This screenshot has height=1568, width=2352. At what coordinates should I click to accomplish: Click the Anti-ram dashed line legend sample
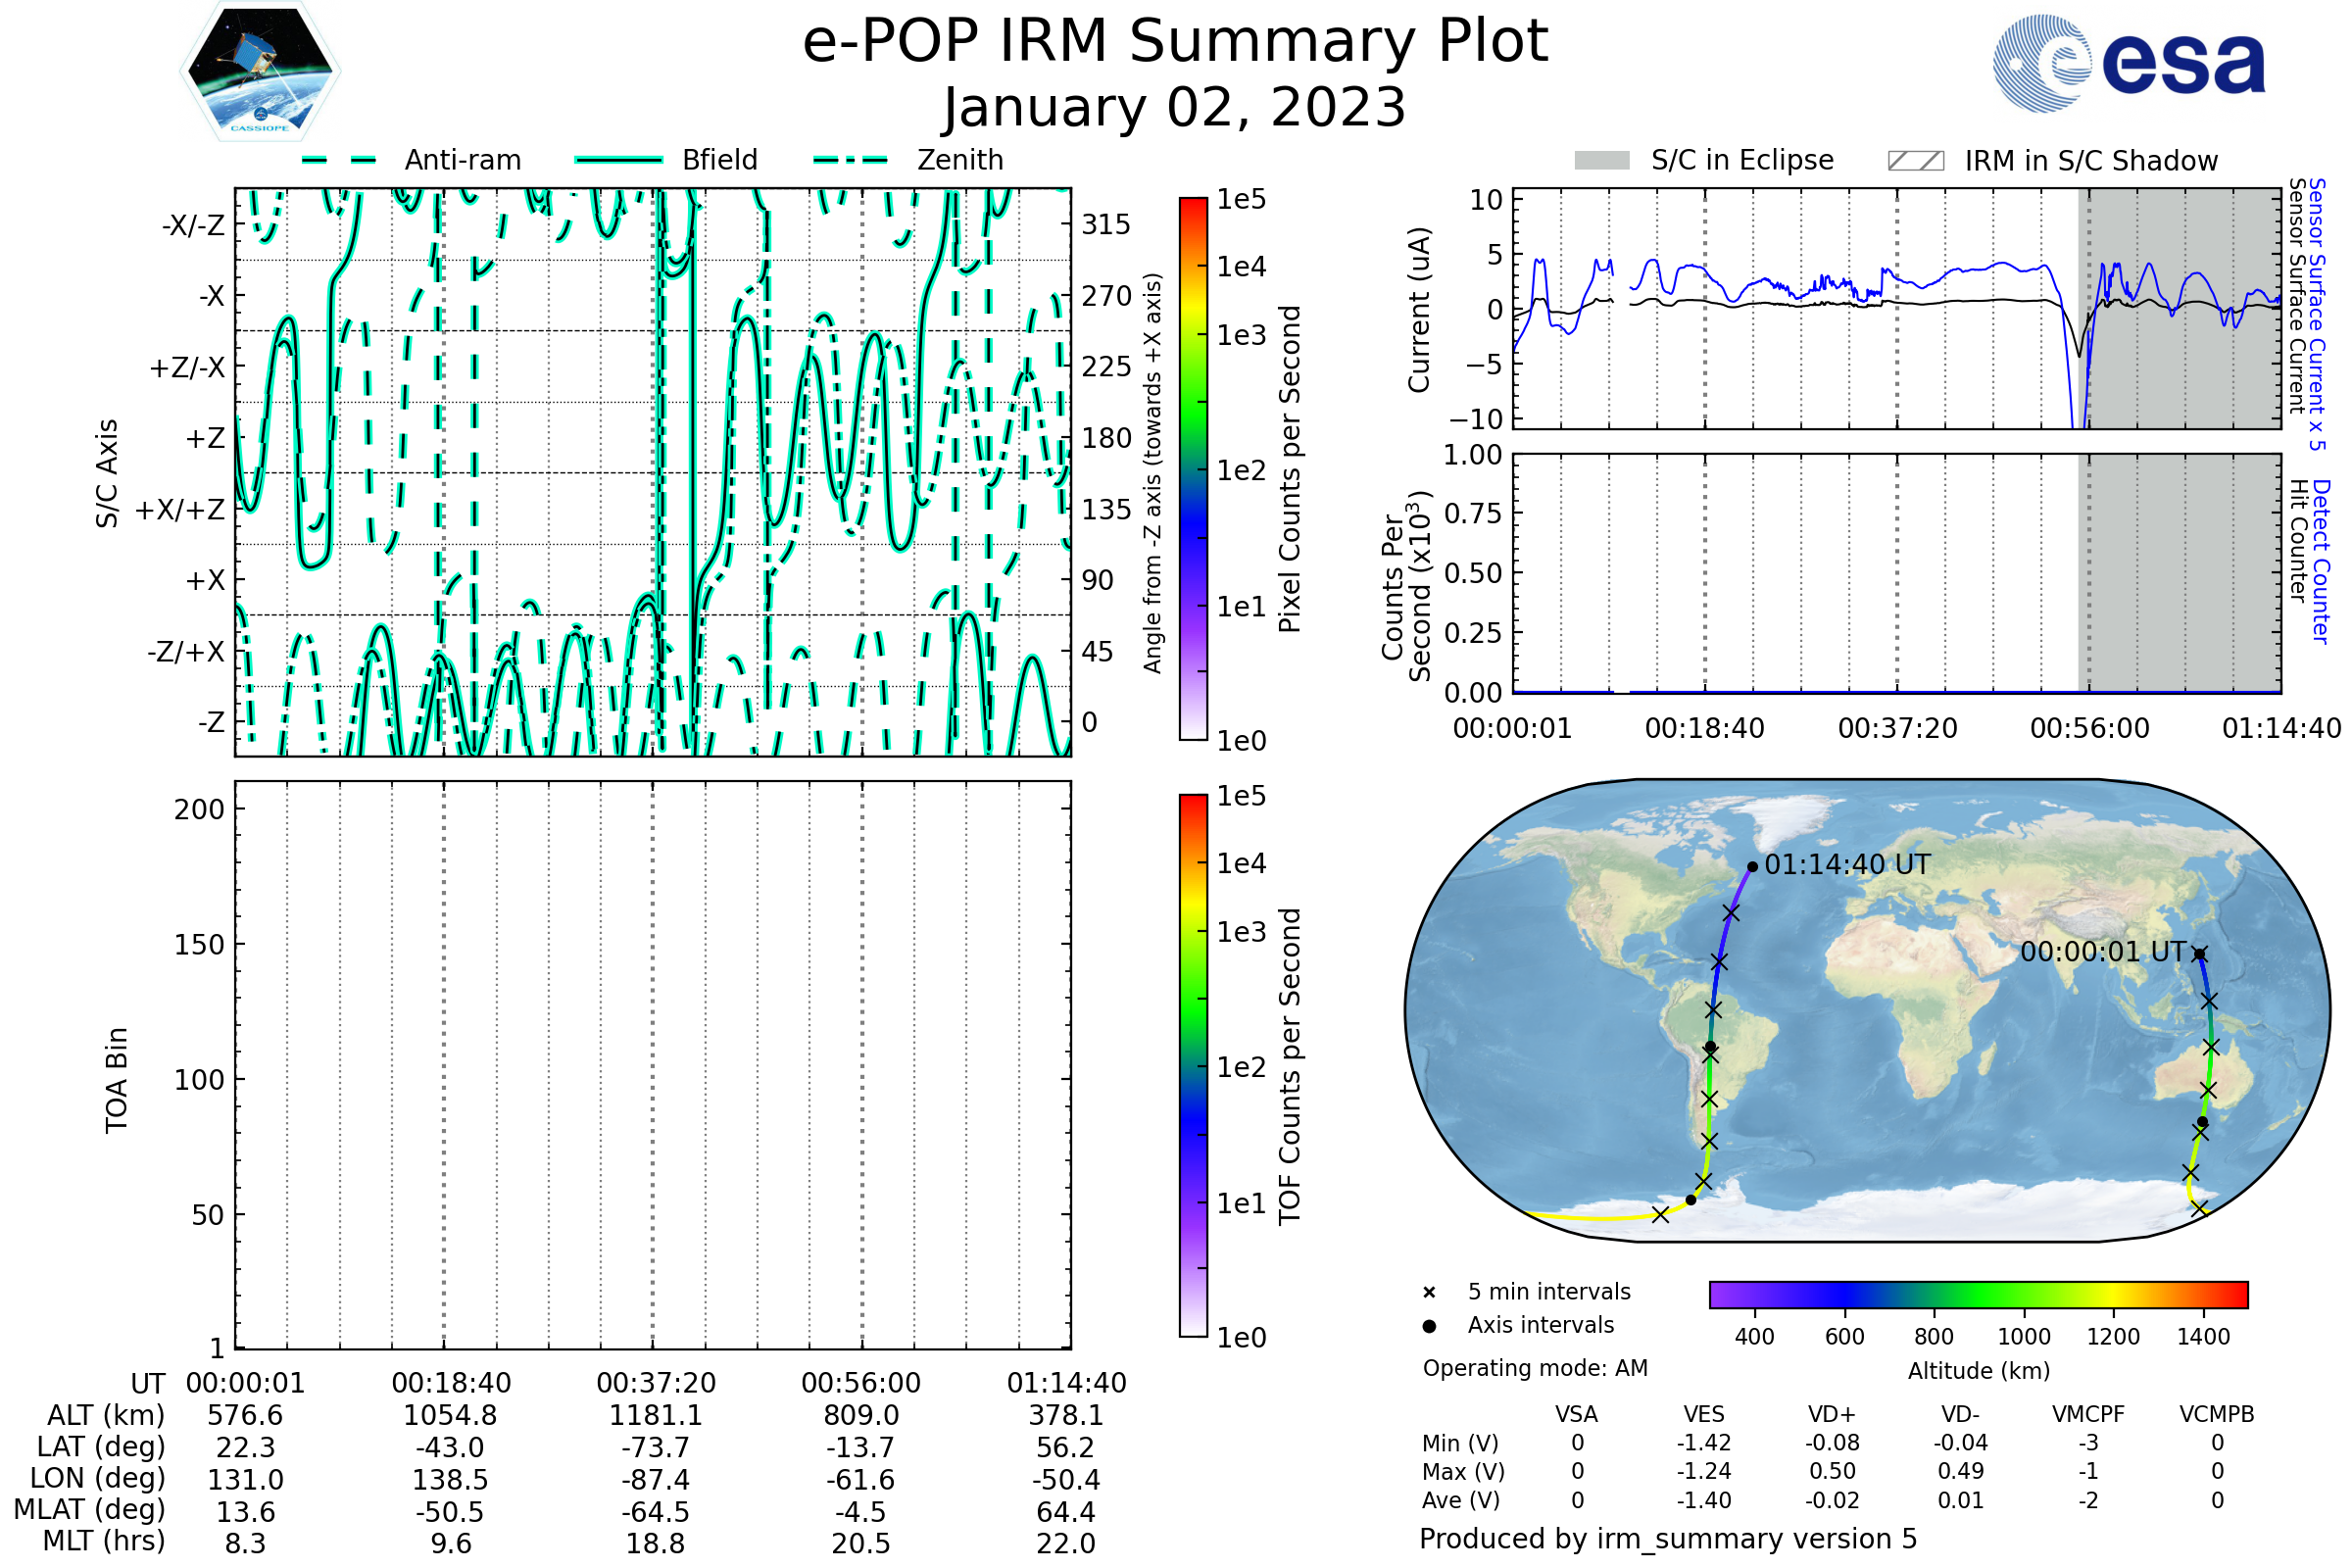(339, 160)
